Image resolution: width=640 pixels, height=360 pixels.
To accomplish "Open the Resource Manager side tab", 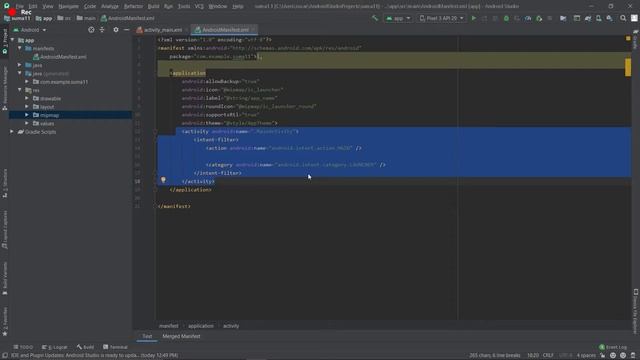I will point(4,89).
